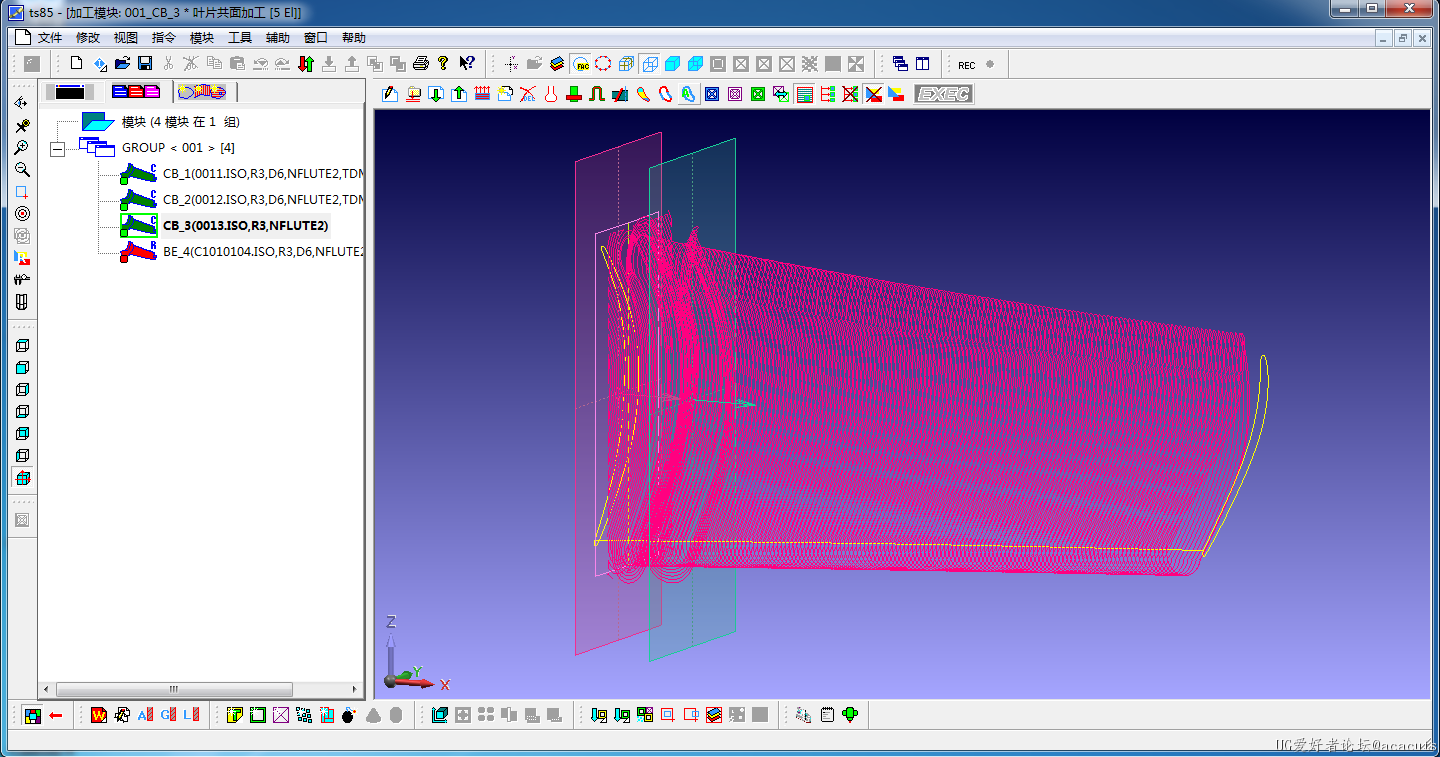Click the blue rectangle window-zoom sidebar icon
Viewport: 1440px width, 757px height.
(x=22, y=192)
